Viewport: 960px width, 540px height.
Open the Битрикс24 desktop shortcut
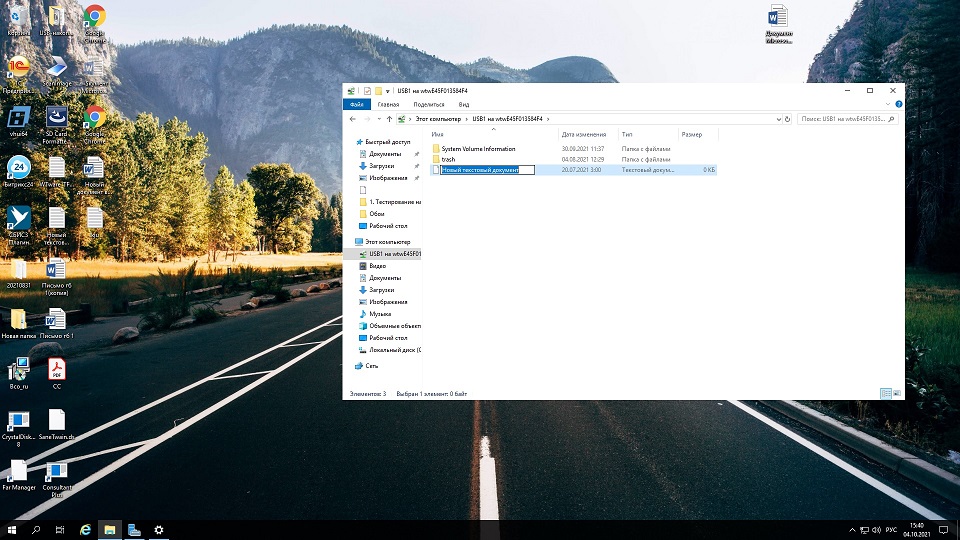[x=18, y=168]
